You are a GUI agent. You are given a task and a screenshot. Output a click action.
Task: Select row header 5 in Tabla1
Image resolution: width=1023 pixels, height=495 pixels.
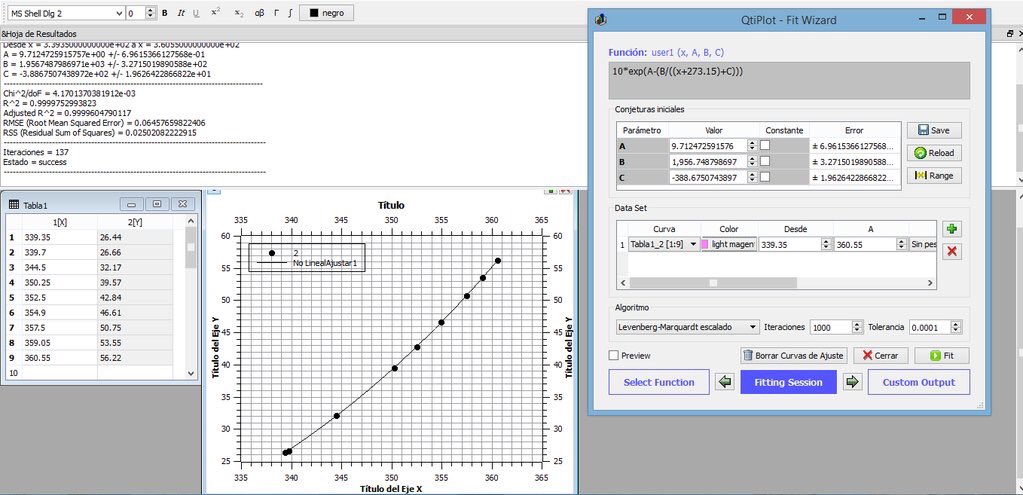click(11, 297)
